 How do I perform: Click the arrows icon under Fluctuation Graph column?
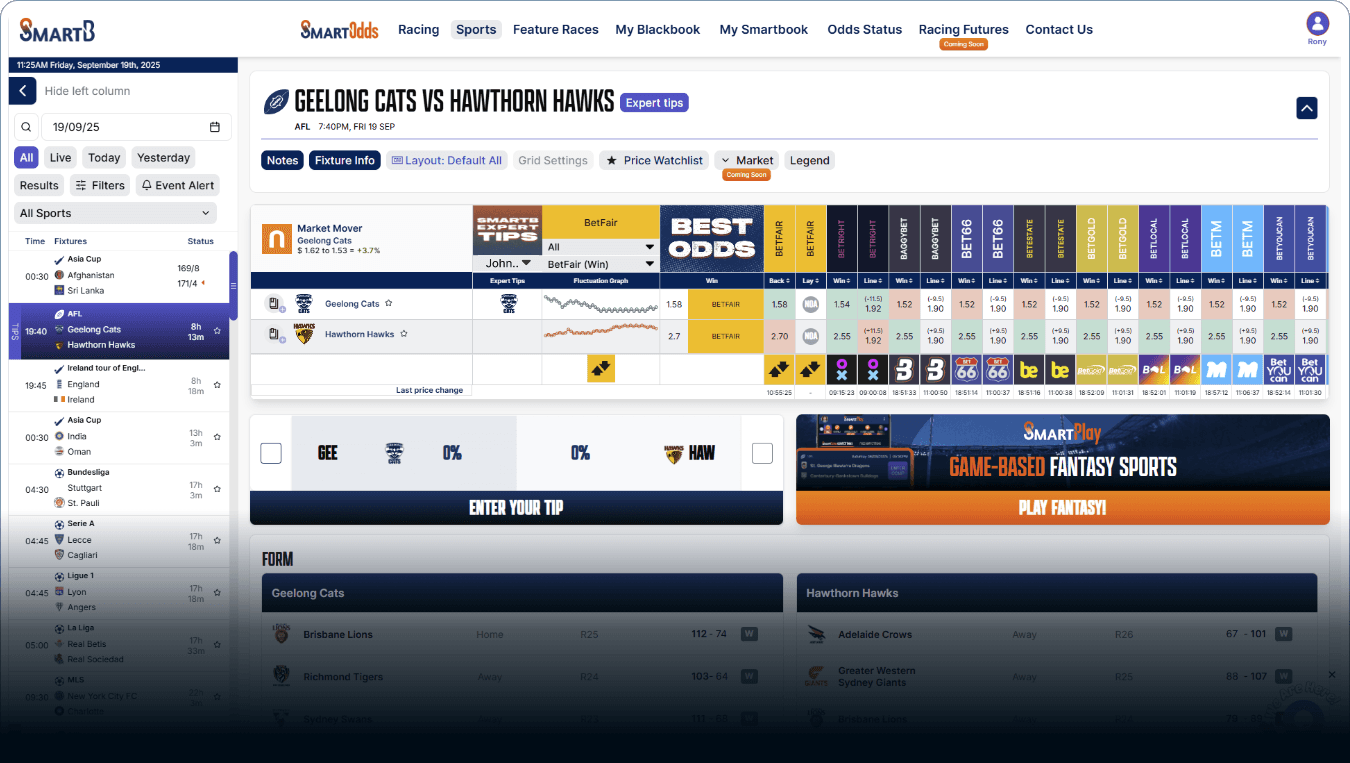click(x=601, y=369)
